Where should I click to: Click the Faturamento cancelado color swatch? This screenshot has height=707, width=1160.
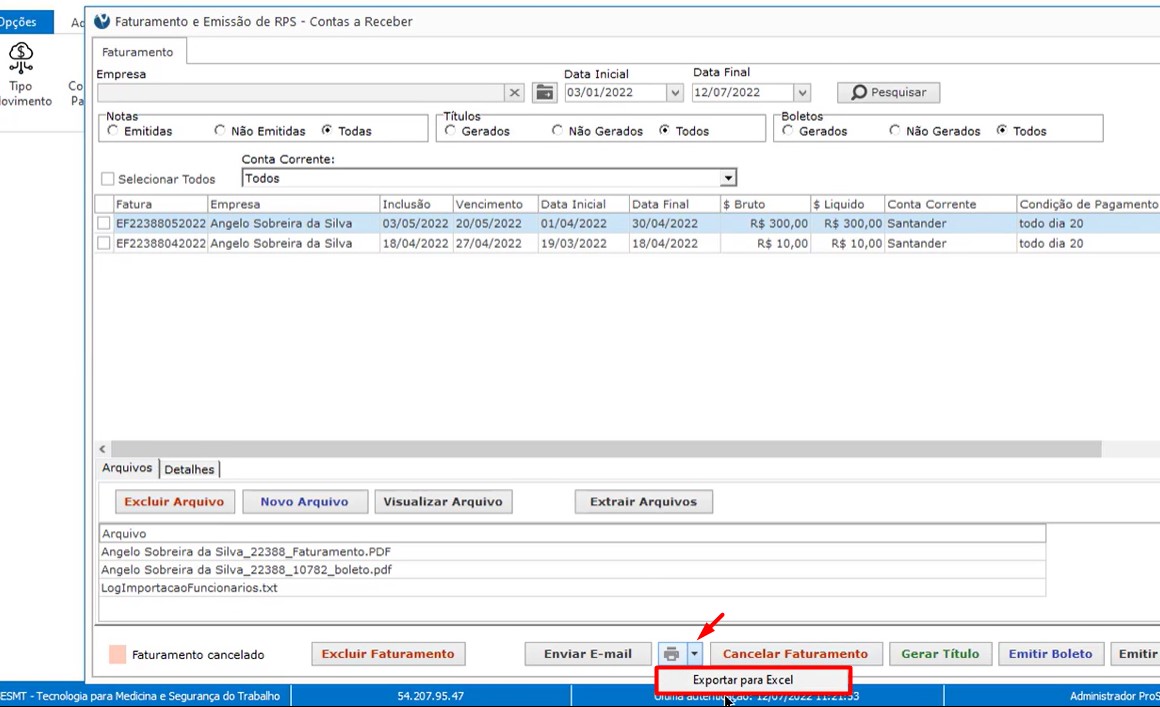(x=117, y=654)
